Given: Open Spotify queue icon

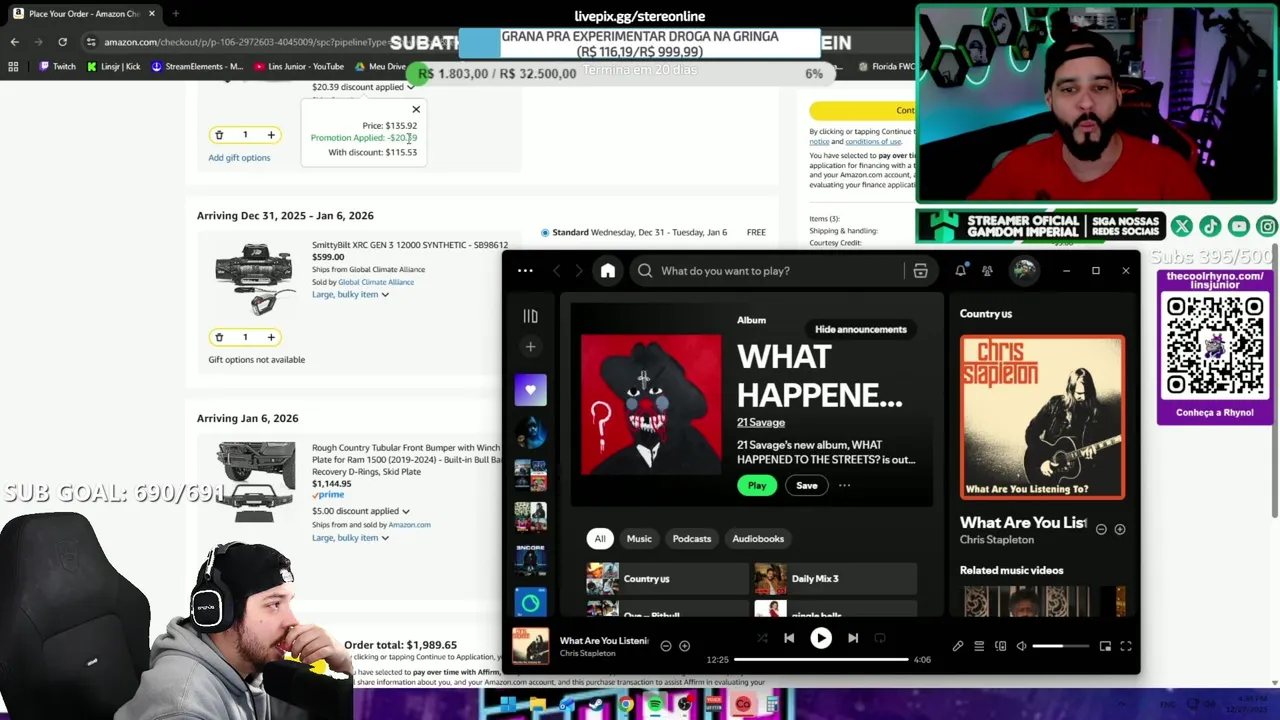Looking at the screenshot, I should coord(979,646).
